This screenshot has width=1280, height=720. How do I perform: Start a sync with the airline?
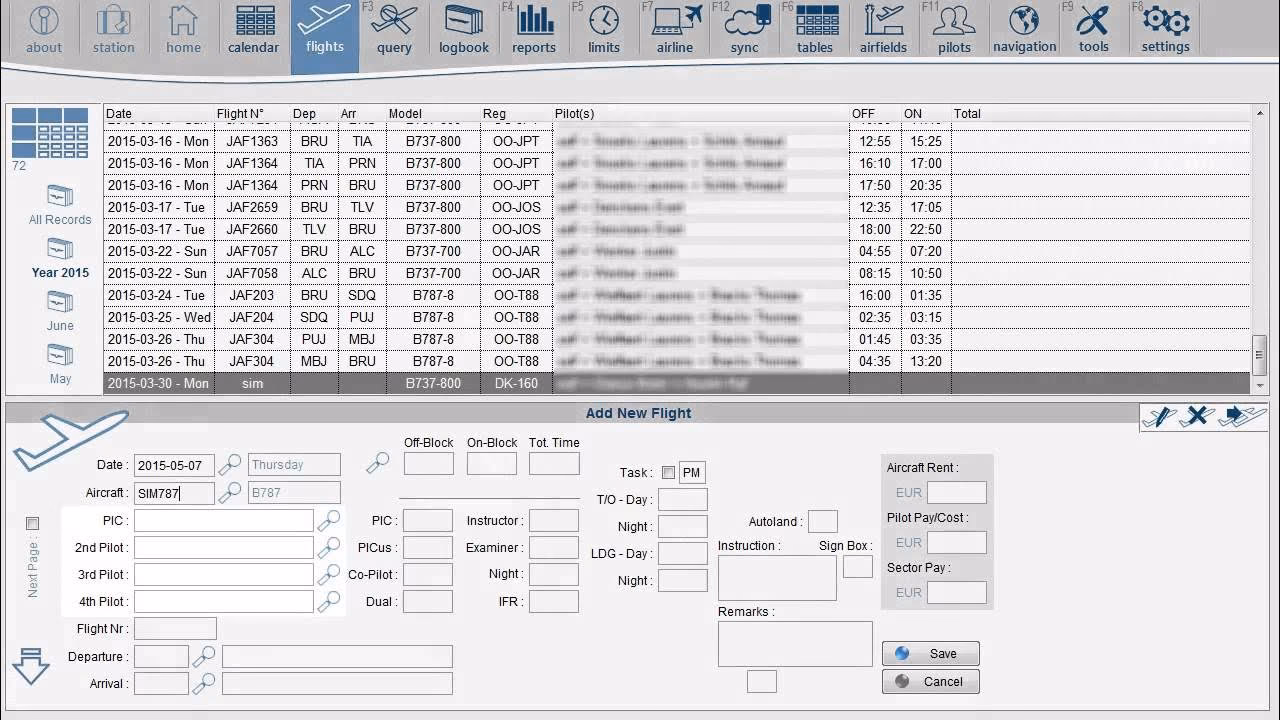(744, 28)
